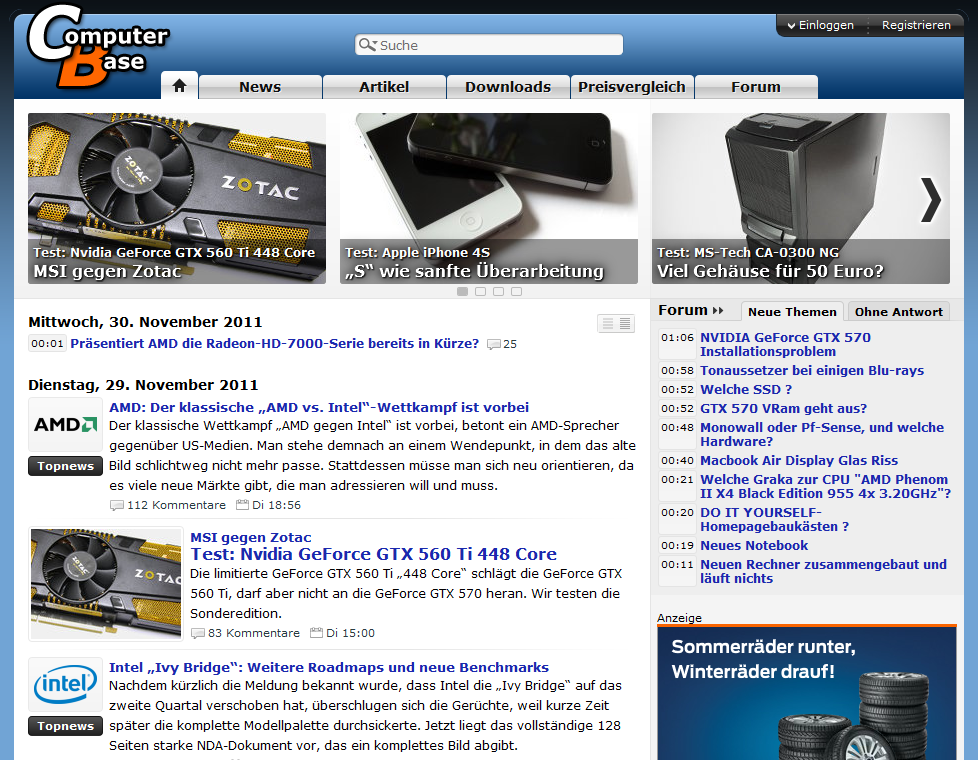
Task: Open the Forum navigation tab
Action: [x=756, y=87]
